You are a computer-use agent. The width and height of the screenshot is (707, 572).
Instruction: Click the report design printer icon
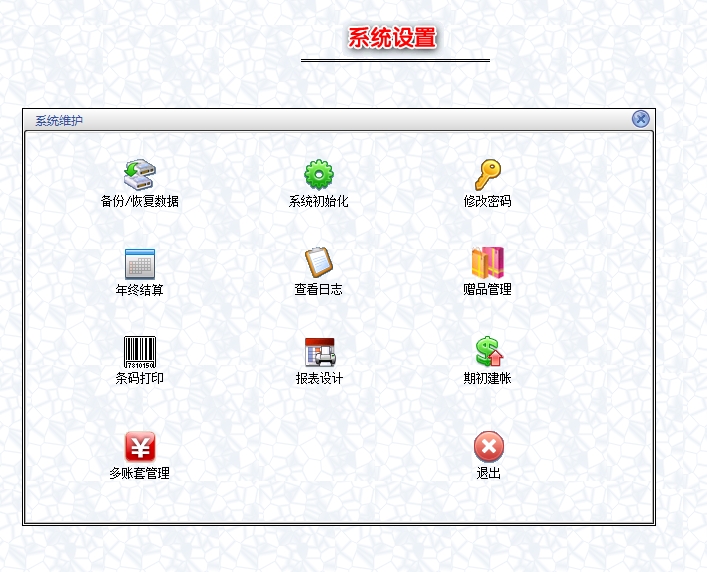tap(319, 351)
